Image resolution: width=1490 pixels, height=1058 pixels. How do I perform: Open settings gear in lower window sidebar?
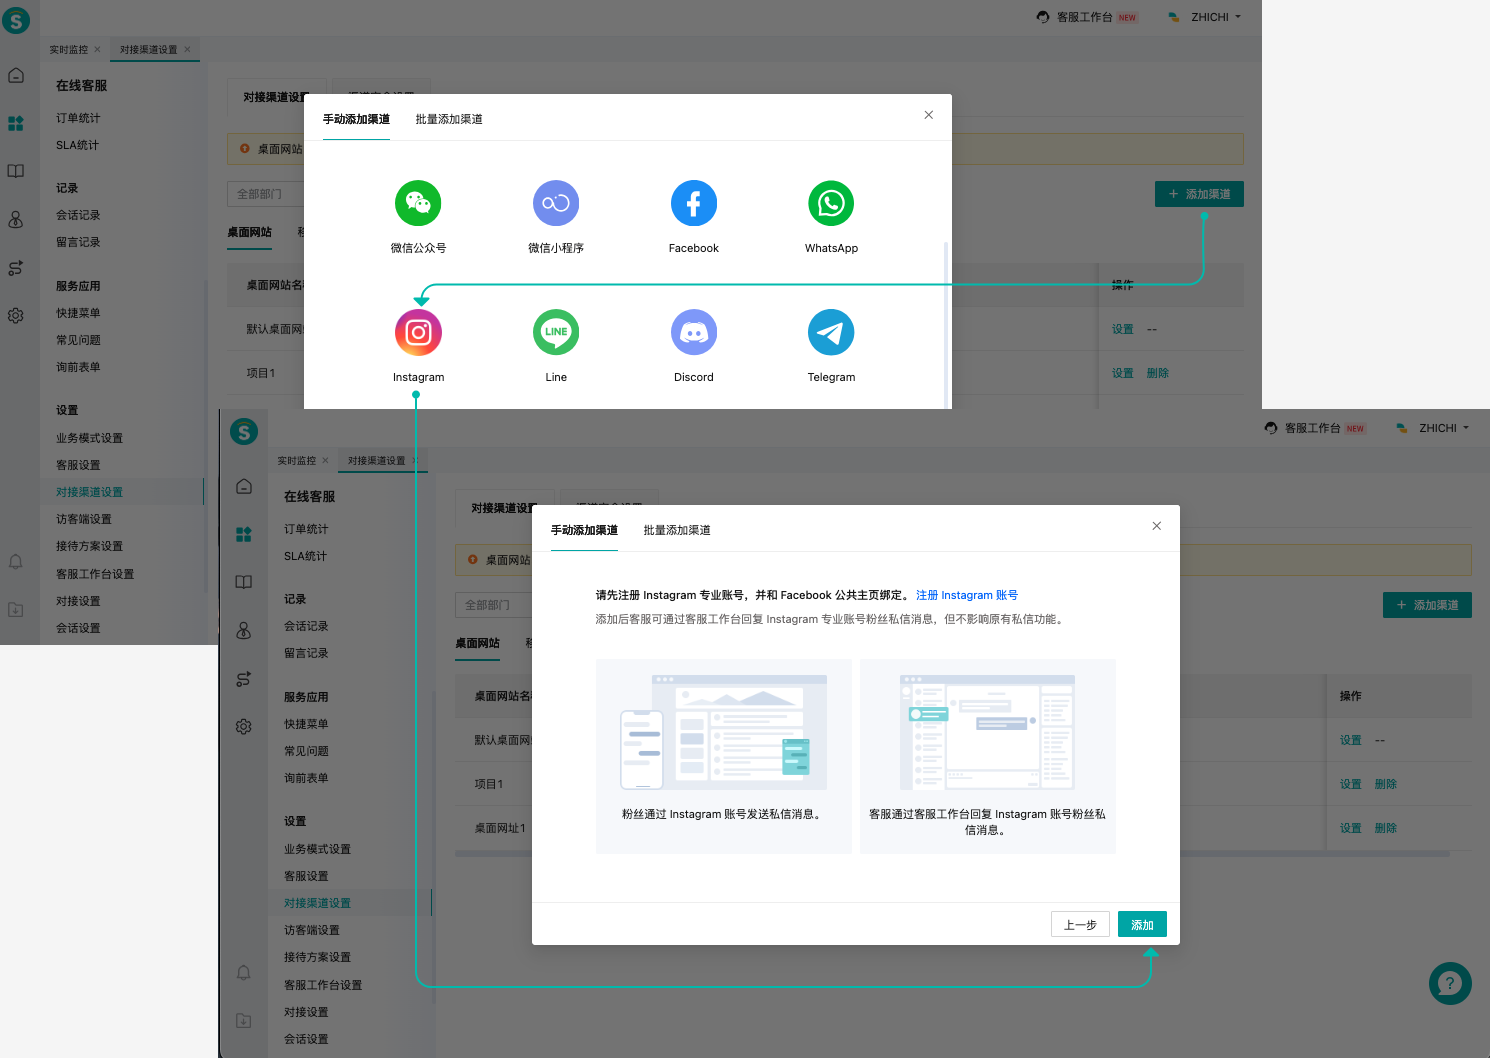coord(244,726)
